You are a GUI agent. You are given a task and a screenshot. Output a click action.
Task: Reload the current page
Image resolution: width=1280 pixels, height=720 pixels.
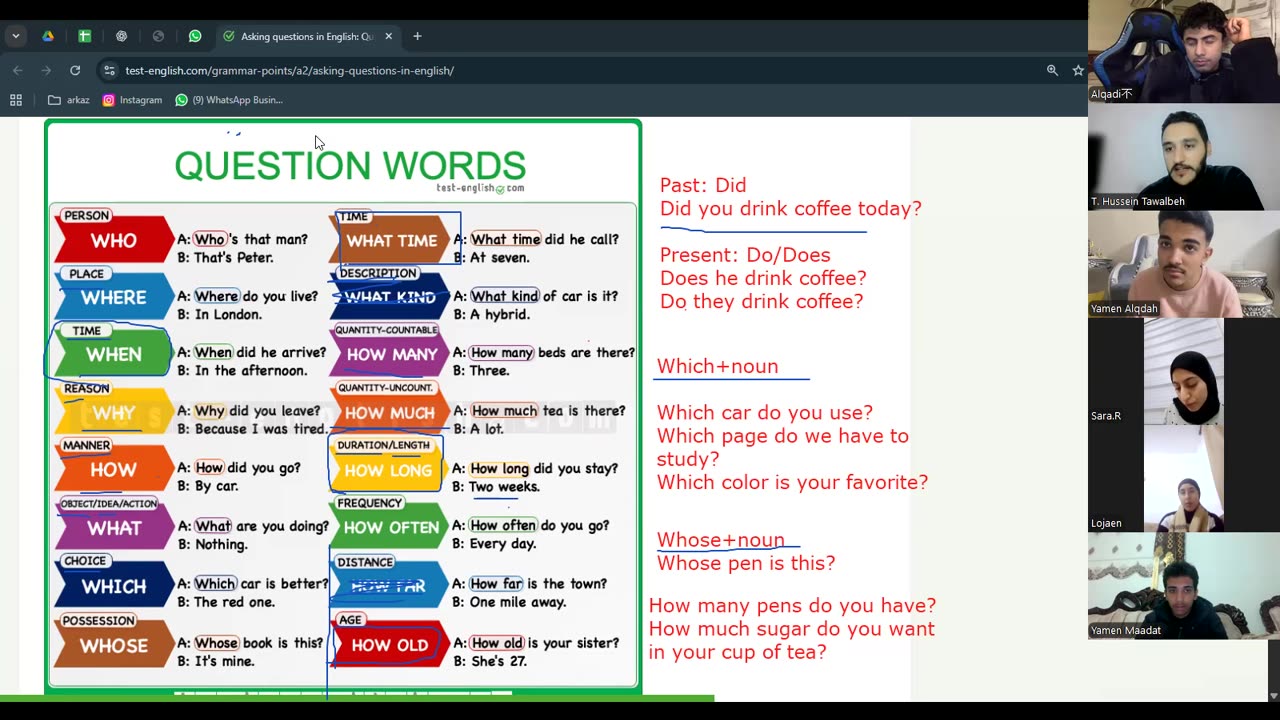pos(75,70)
